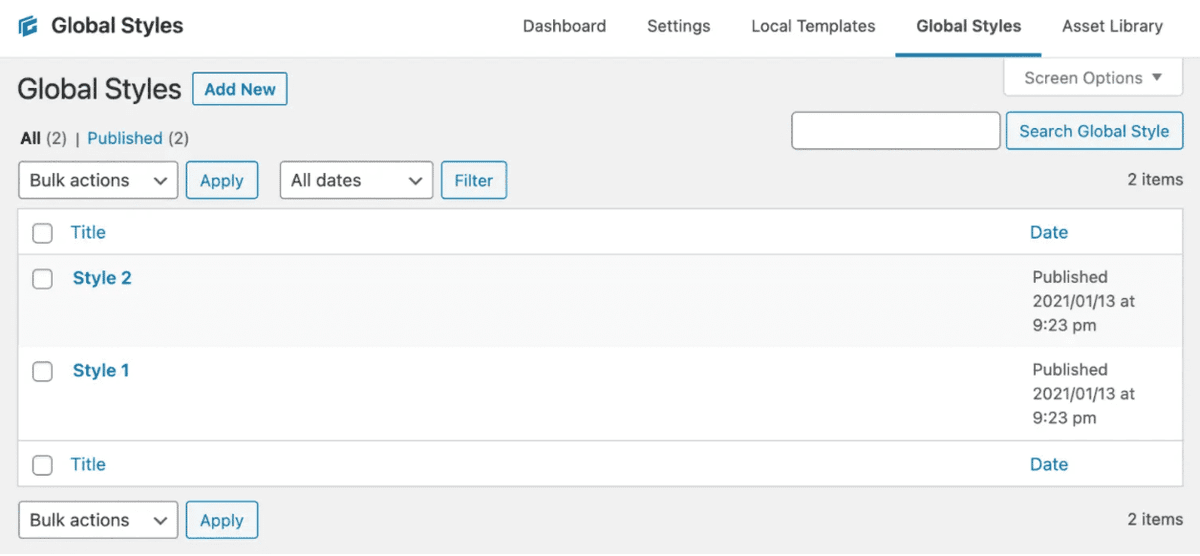Click the Add New button
This screenshot has width=1200, height=556.
pos(240,89)
